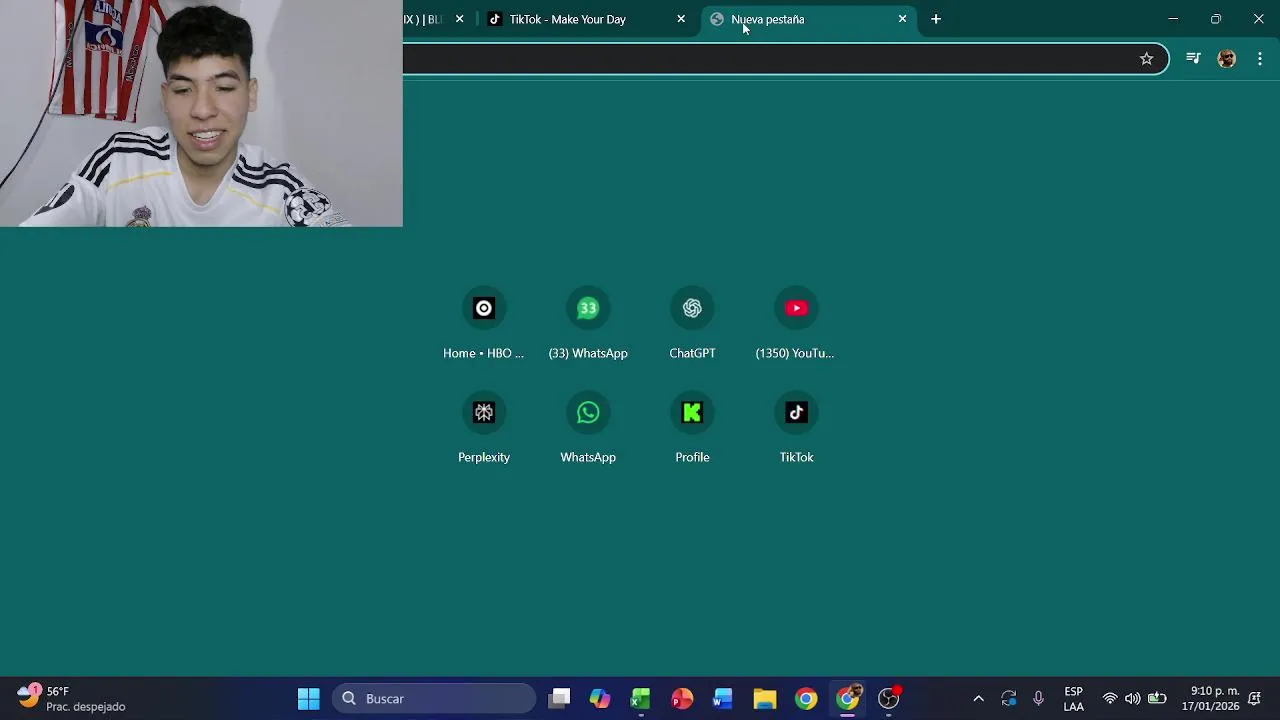This screenshot has height=720, width=1280.
Task: Open Excel from the taskbar
Action: (x=641, y=699)
